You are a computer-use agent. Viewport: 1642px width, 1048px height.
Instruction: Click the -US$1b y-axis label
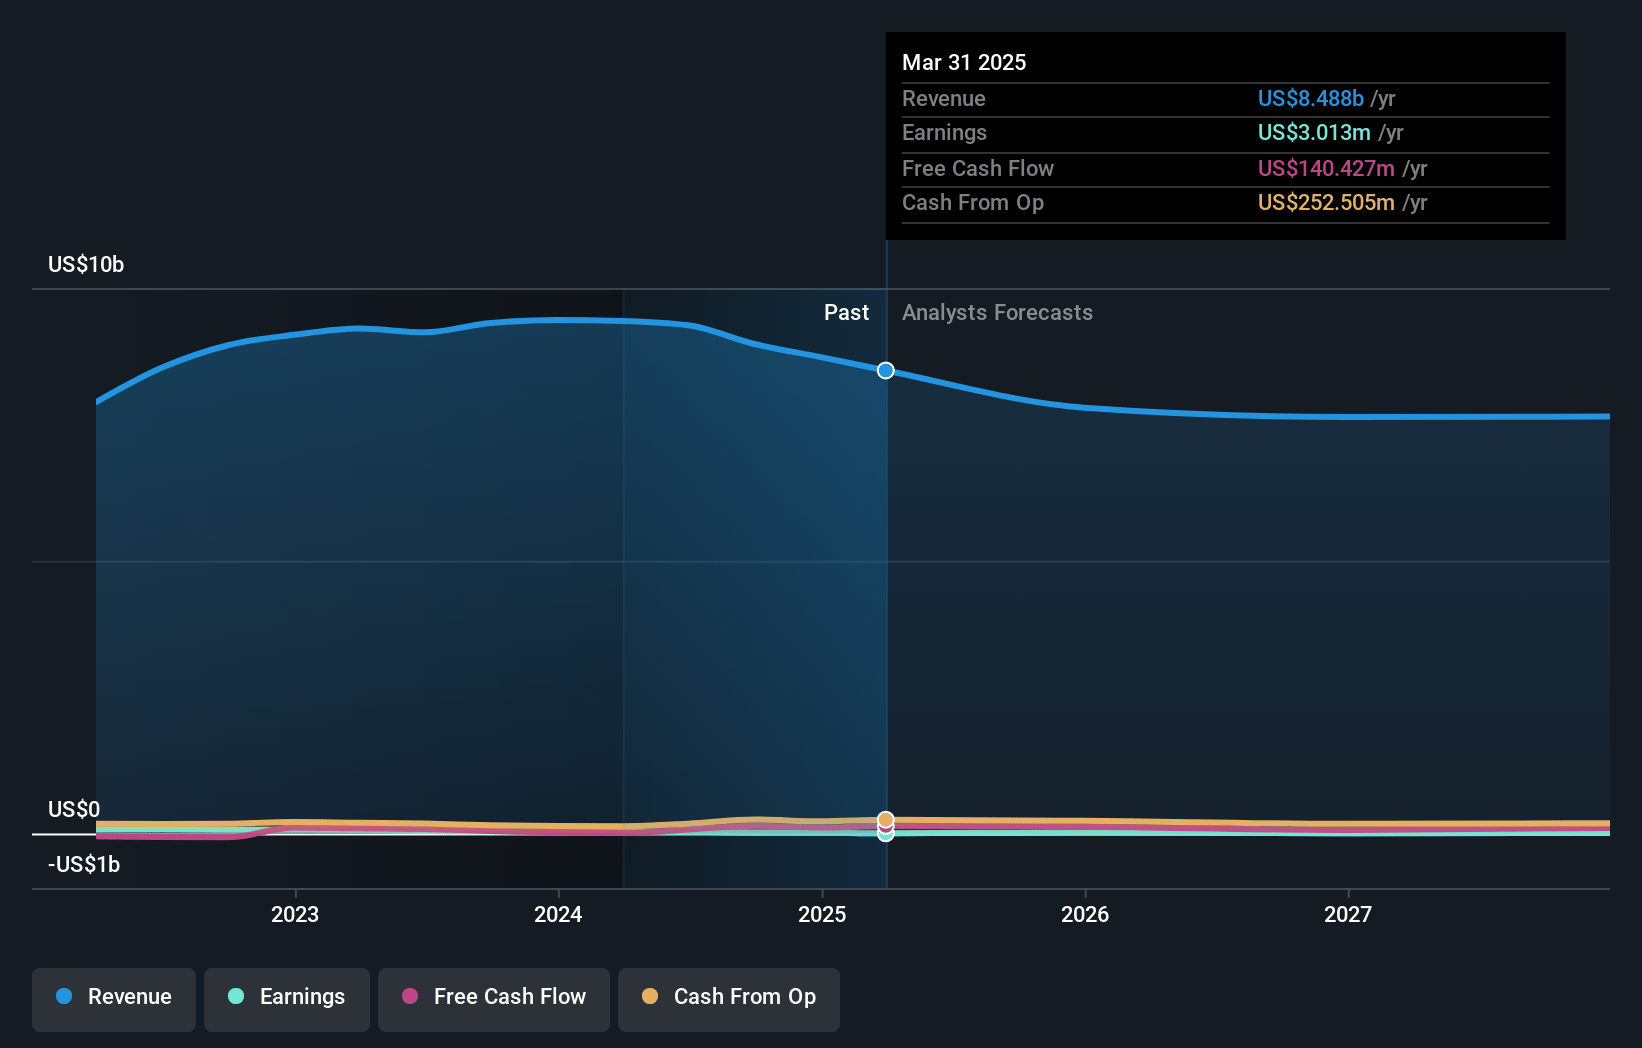pos(84,864)
